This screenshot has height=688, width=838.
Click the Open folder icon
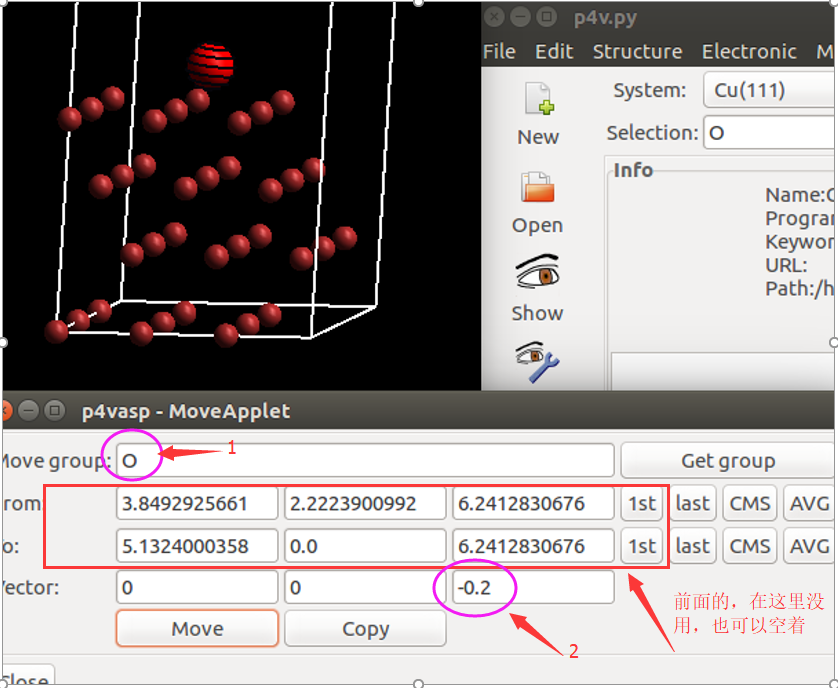(x=537, y=188)
